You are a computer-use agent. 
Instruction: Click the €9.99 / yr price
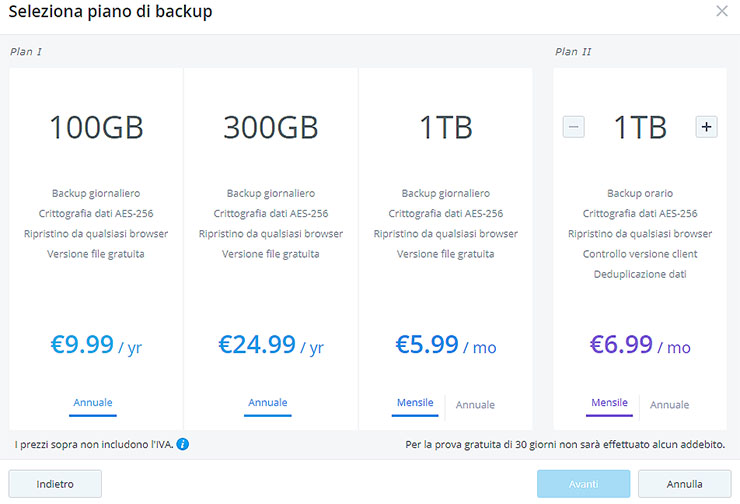coord(96,346)
